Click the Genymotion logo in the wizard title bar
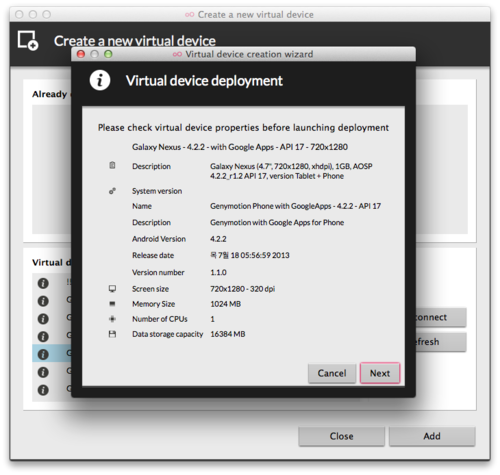 click(177, 54)
